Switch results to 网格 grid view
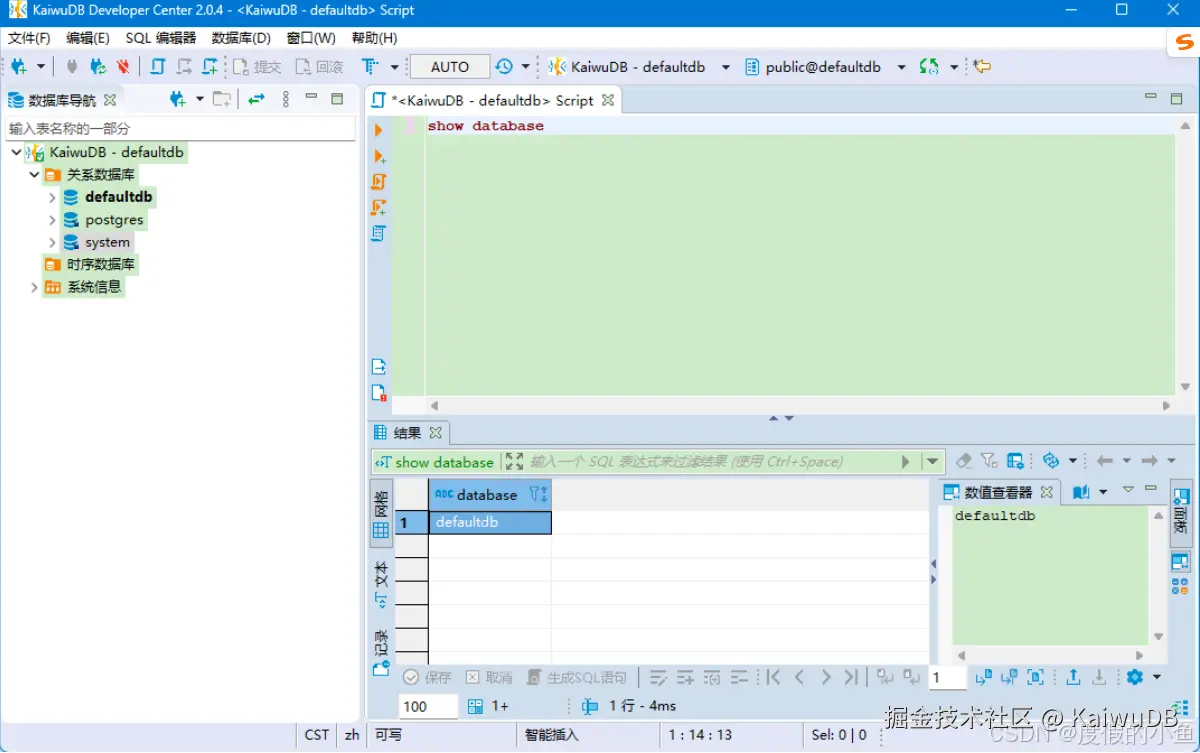The image size is (1200, 753). point(381,514)
